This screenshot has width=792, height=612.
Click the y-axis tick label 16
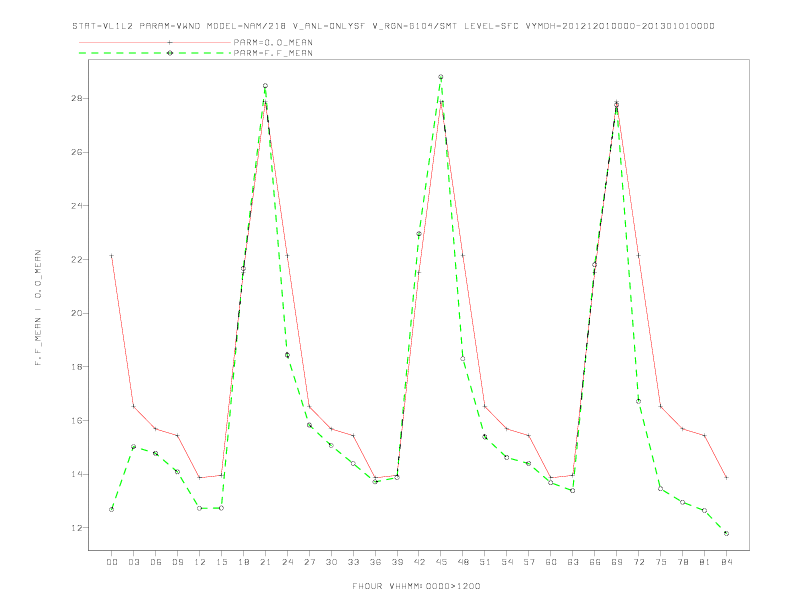pos(77,421)
